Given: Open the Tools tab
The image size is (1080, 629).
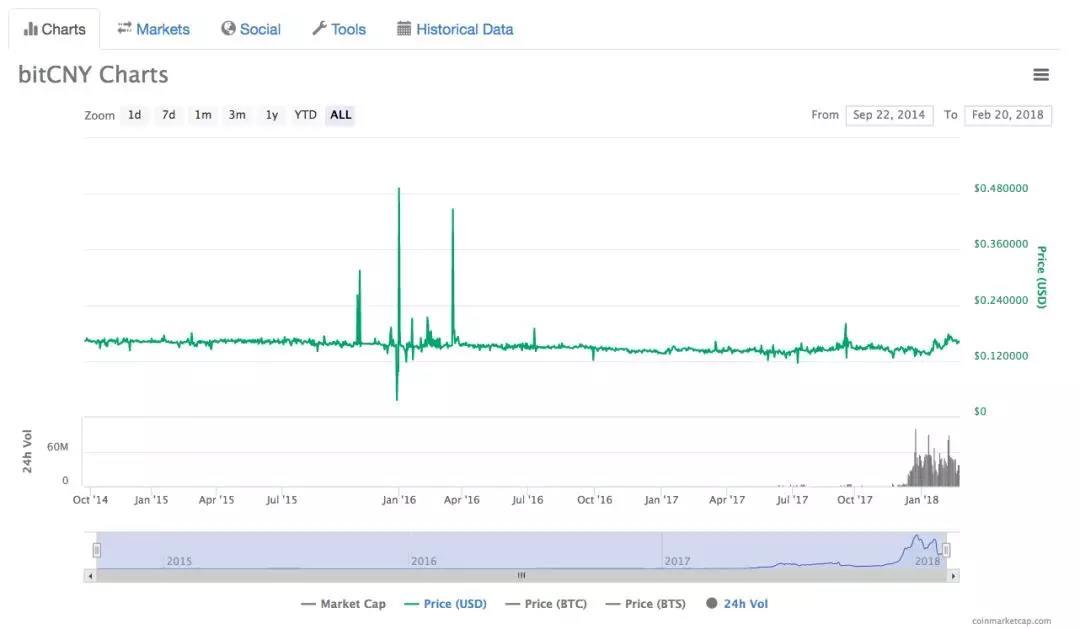Looking at the screenshot, I should click(x=339, y=29).
